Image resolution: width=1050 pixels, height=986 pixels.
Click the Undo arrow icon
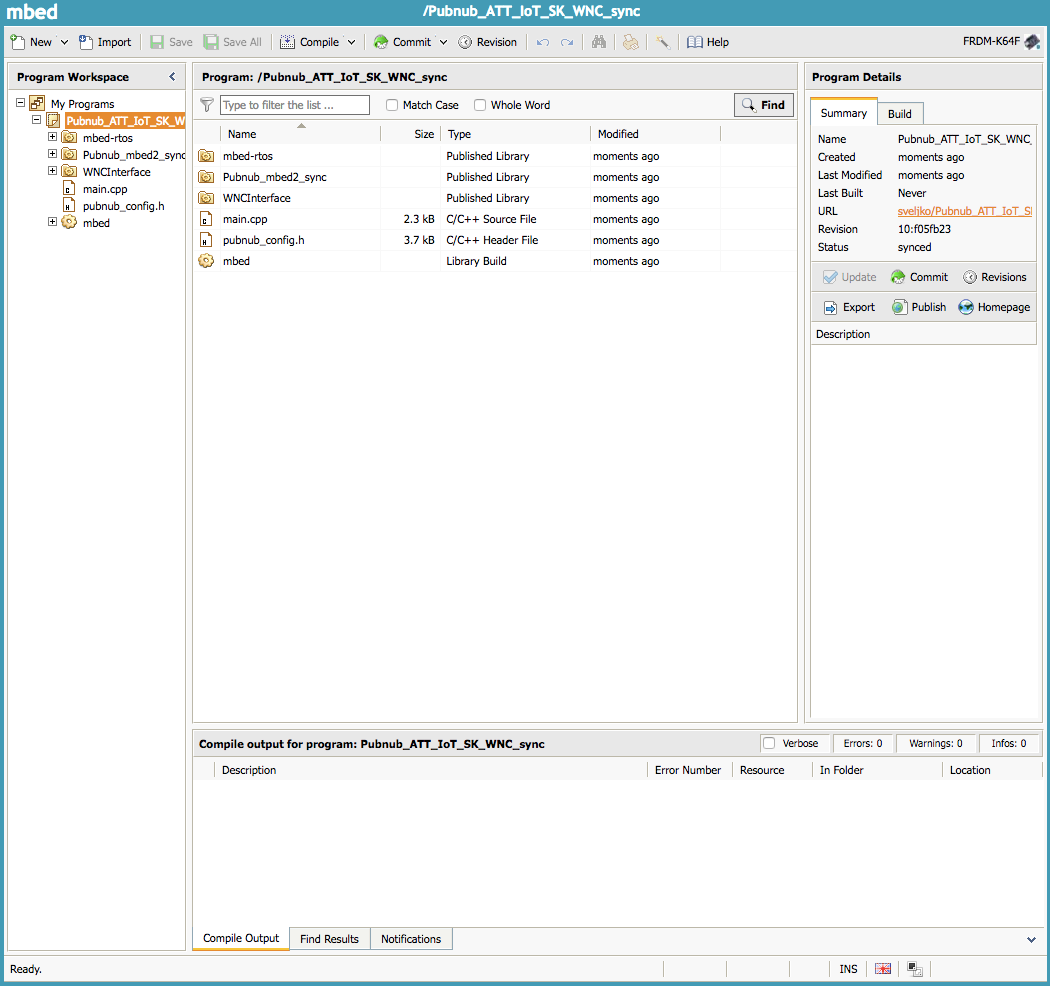[x=543, y=42]
